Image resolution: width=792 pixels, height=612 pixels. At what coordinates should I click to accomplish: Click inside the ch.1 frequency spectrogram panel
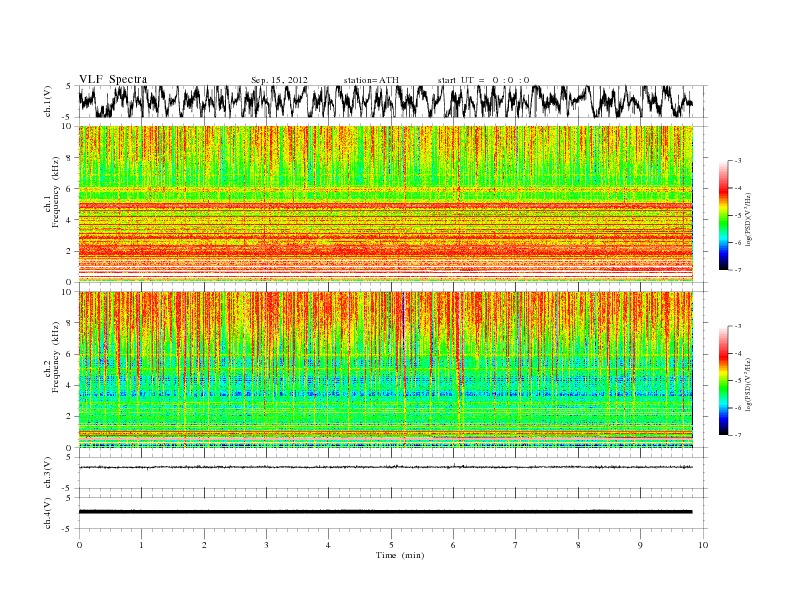(x=386, y=204)
